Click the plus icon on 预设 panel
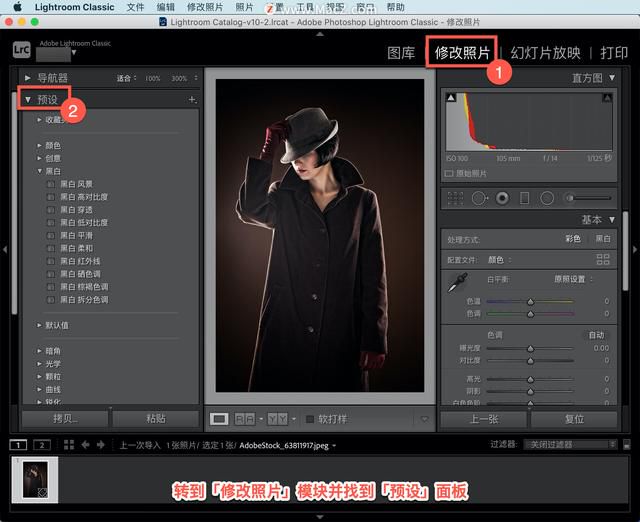Viewport: 640px width, 522px height. [192, 99]
